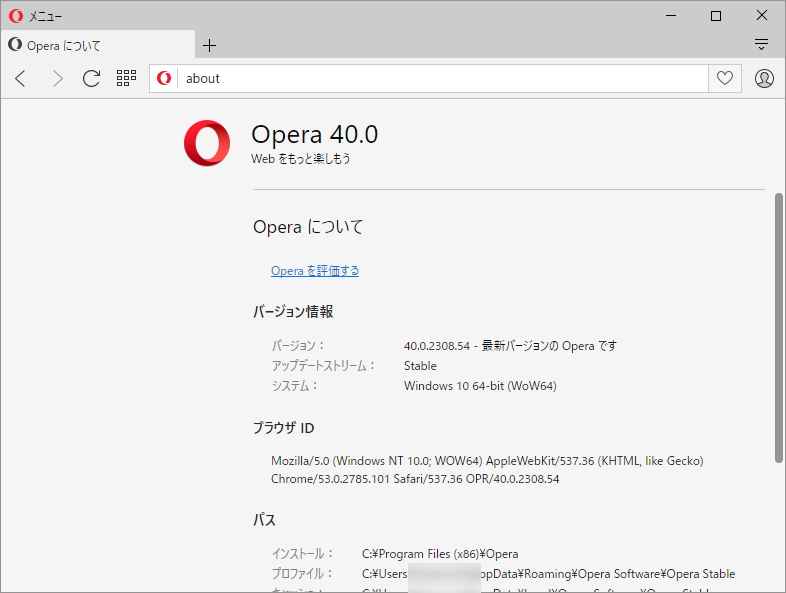The width and height of the screenshot is (786, 593).
Task: Minimize the Opera window
Action: point(671,16)
